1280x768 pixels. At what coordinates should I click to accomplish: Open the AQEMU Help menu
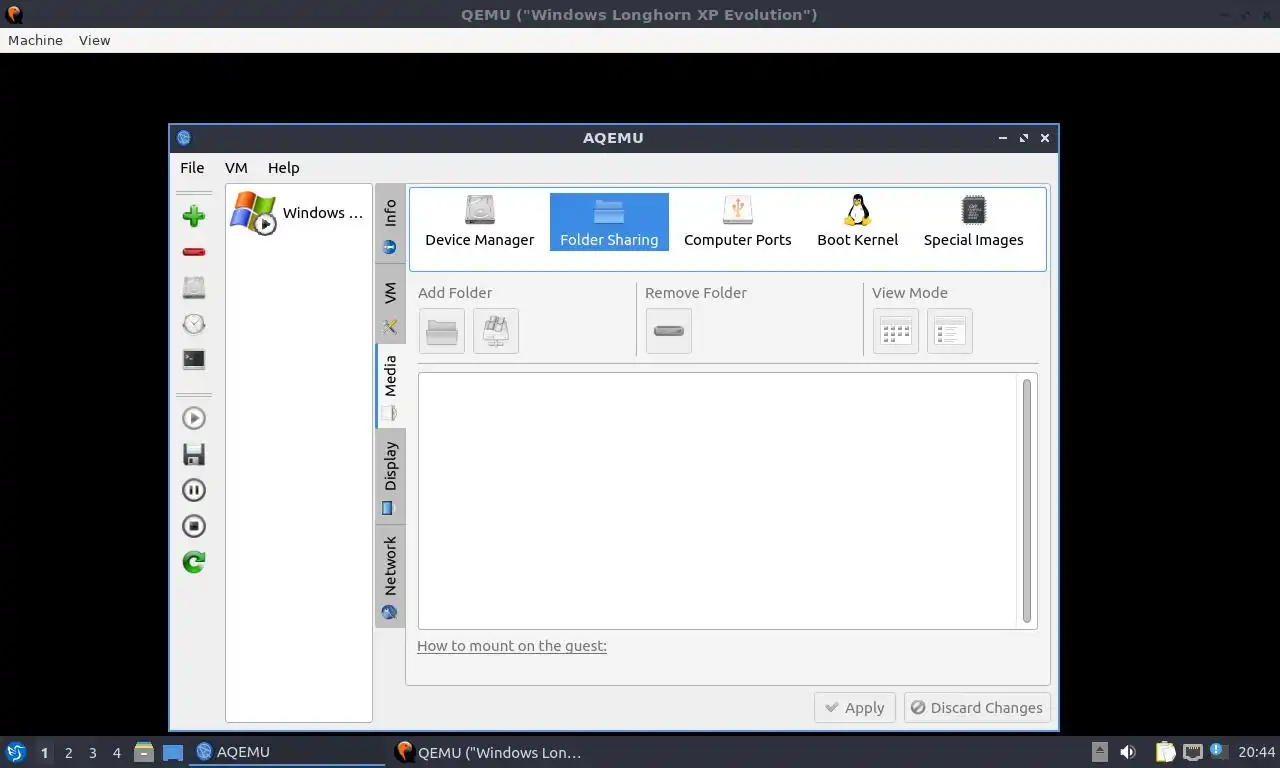(284, 168)
